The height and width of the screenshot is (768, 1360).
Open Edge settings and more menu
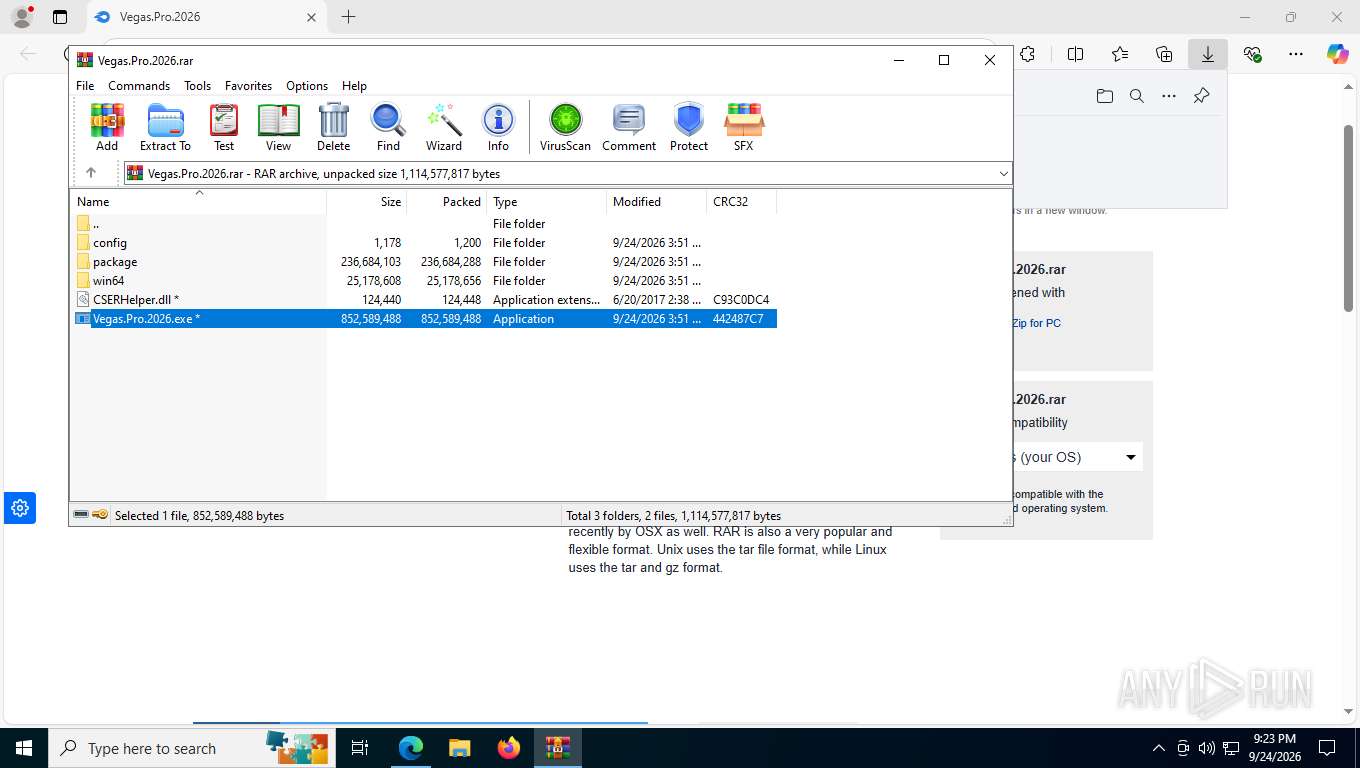click(1296, 55)
